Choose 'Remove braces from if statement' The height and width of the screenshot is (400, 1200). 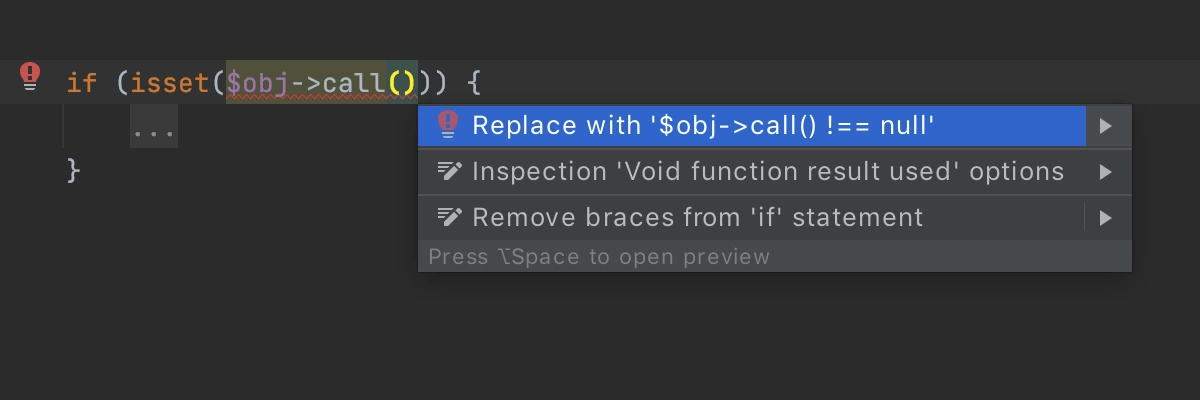coord(698,217)
